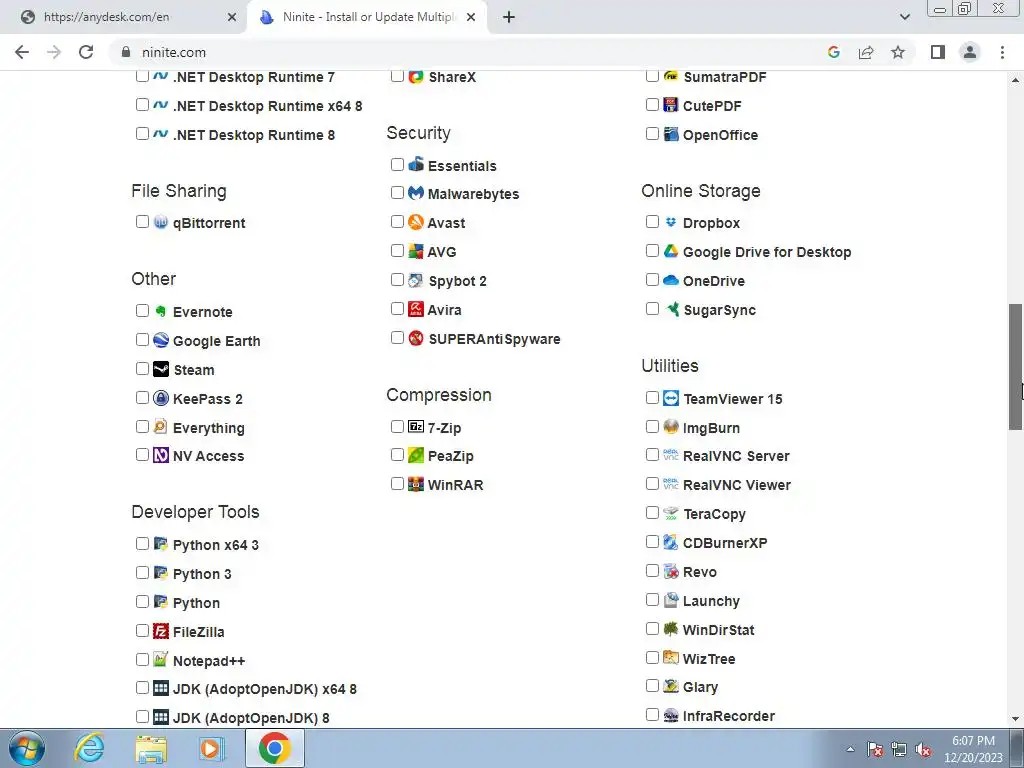The width and height of the screenshot is (1024, 768).
Task: Click the SUPERAntiSpyware icon
Action: pyautogui.click(x=416, y=338)
